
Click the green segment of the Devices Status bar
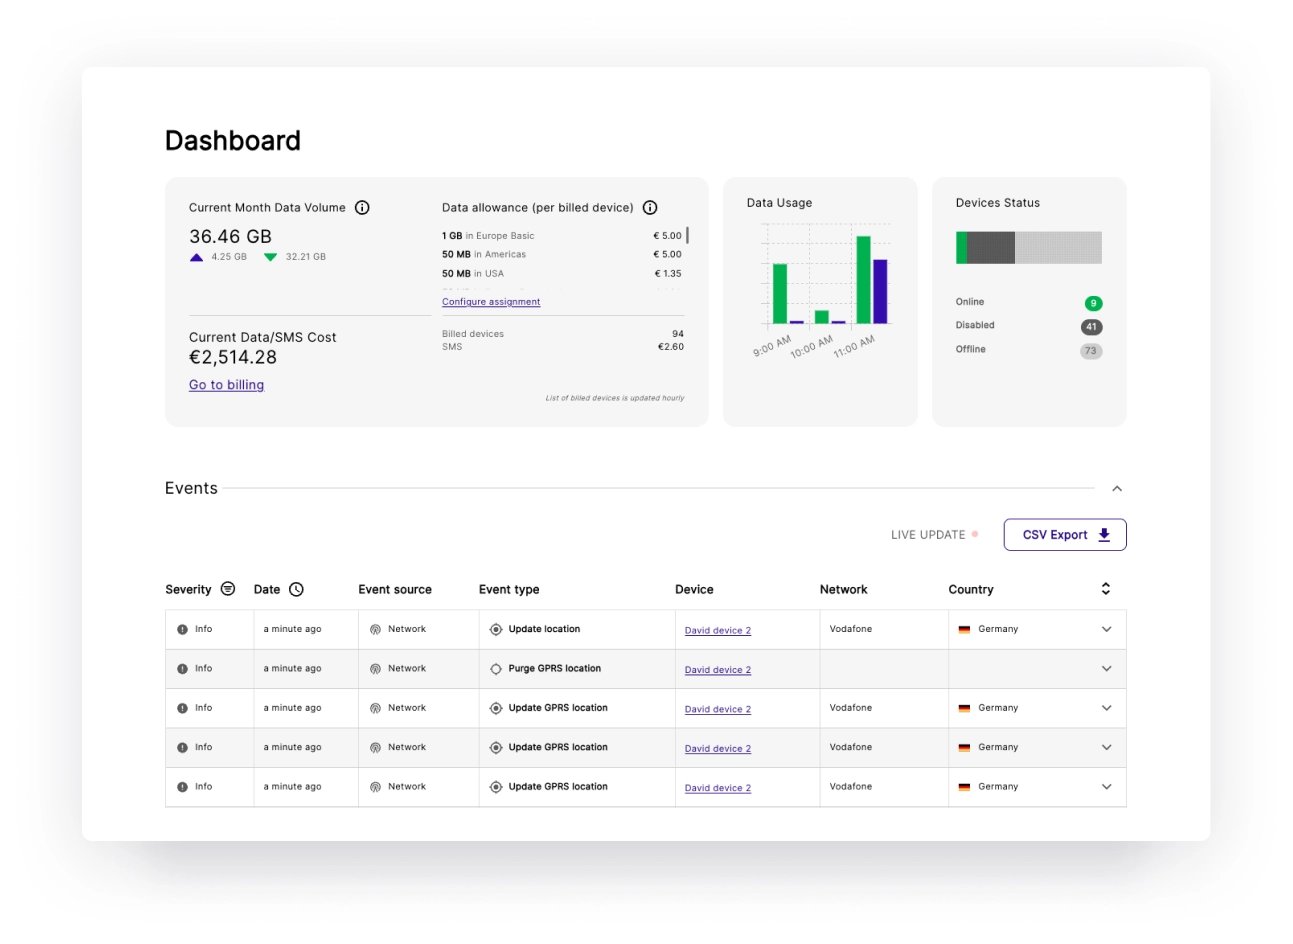pos(963,246)
